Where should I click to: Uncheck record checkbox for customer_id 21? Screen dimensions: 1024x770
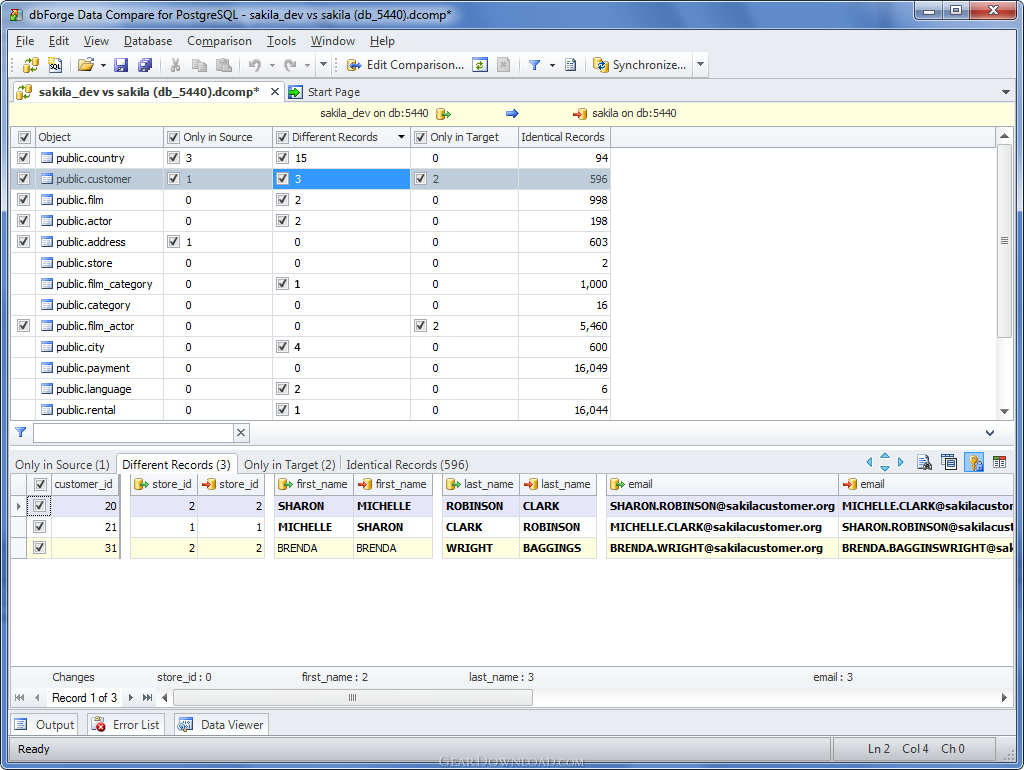[39, 526]
